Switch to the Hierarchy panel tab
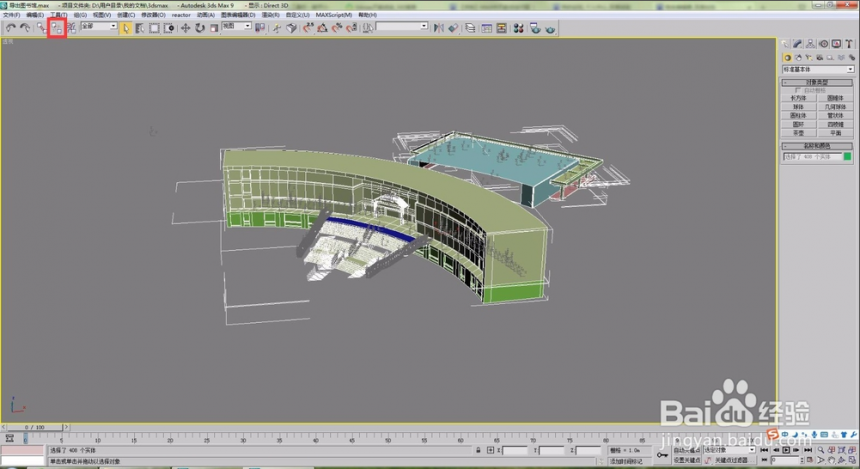The image size is (860, 469). click(811, 44)
